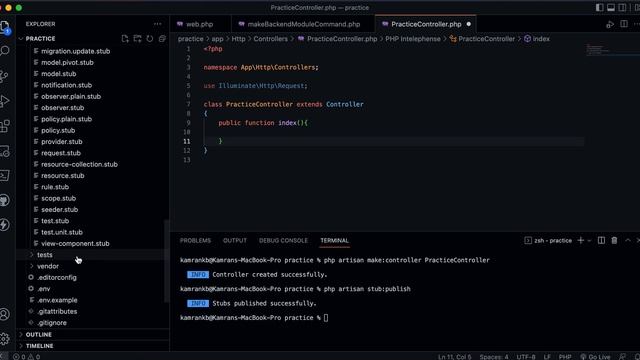Toggle bottom panel layout icon
Viewport: 640px width, 360px height.
[611, 7]
